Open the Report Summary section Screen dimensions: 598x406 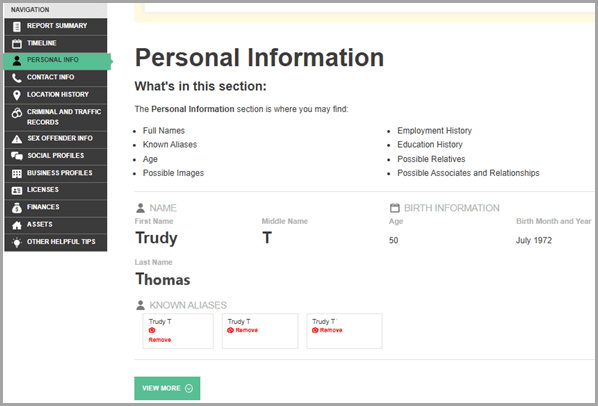pyautogui.click(x=56, y=26)
